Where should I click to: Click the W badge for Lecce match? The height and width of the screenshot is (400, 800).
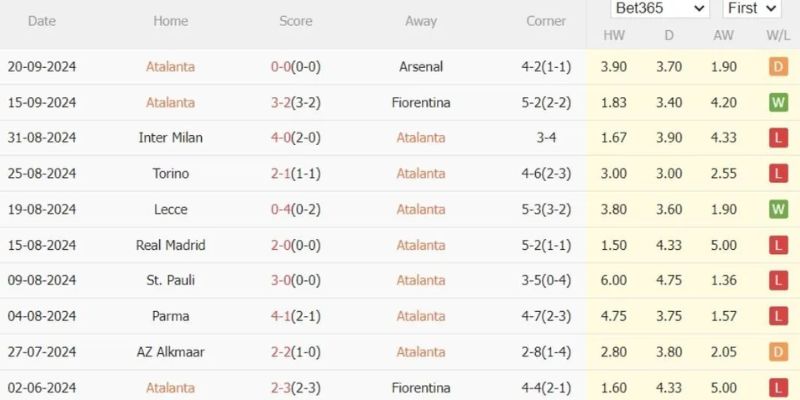(x=778, y=210)
